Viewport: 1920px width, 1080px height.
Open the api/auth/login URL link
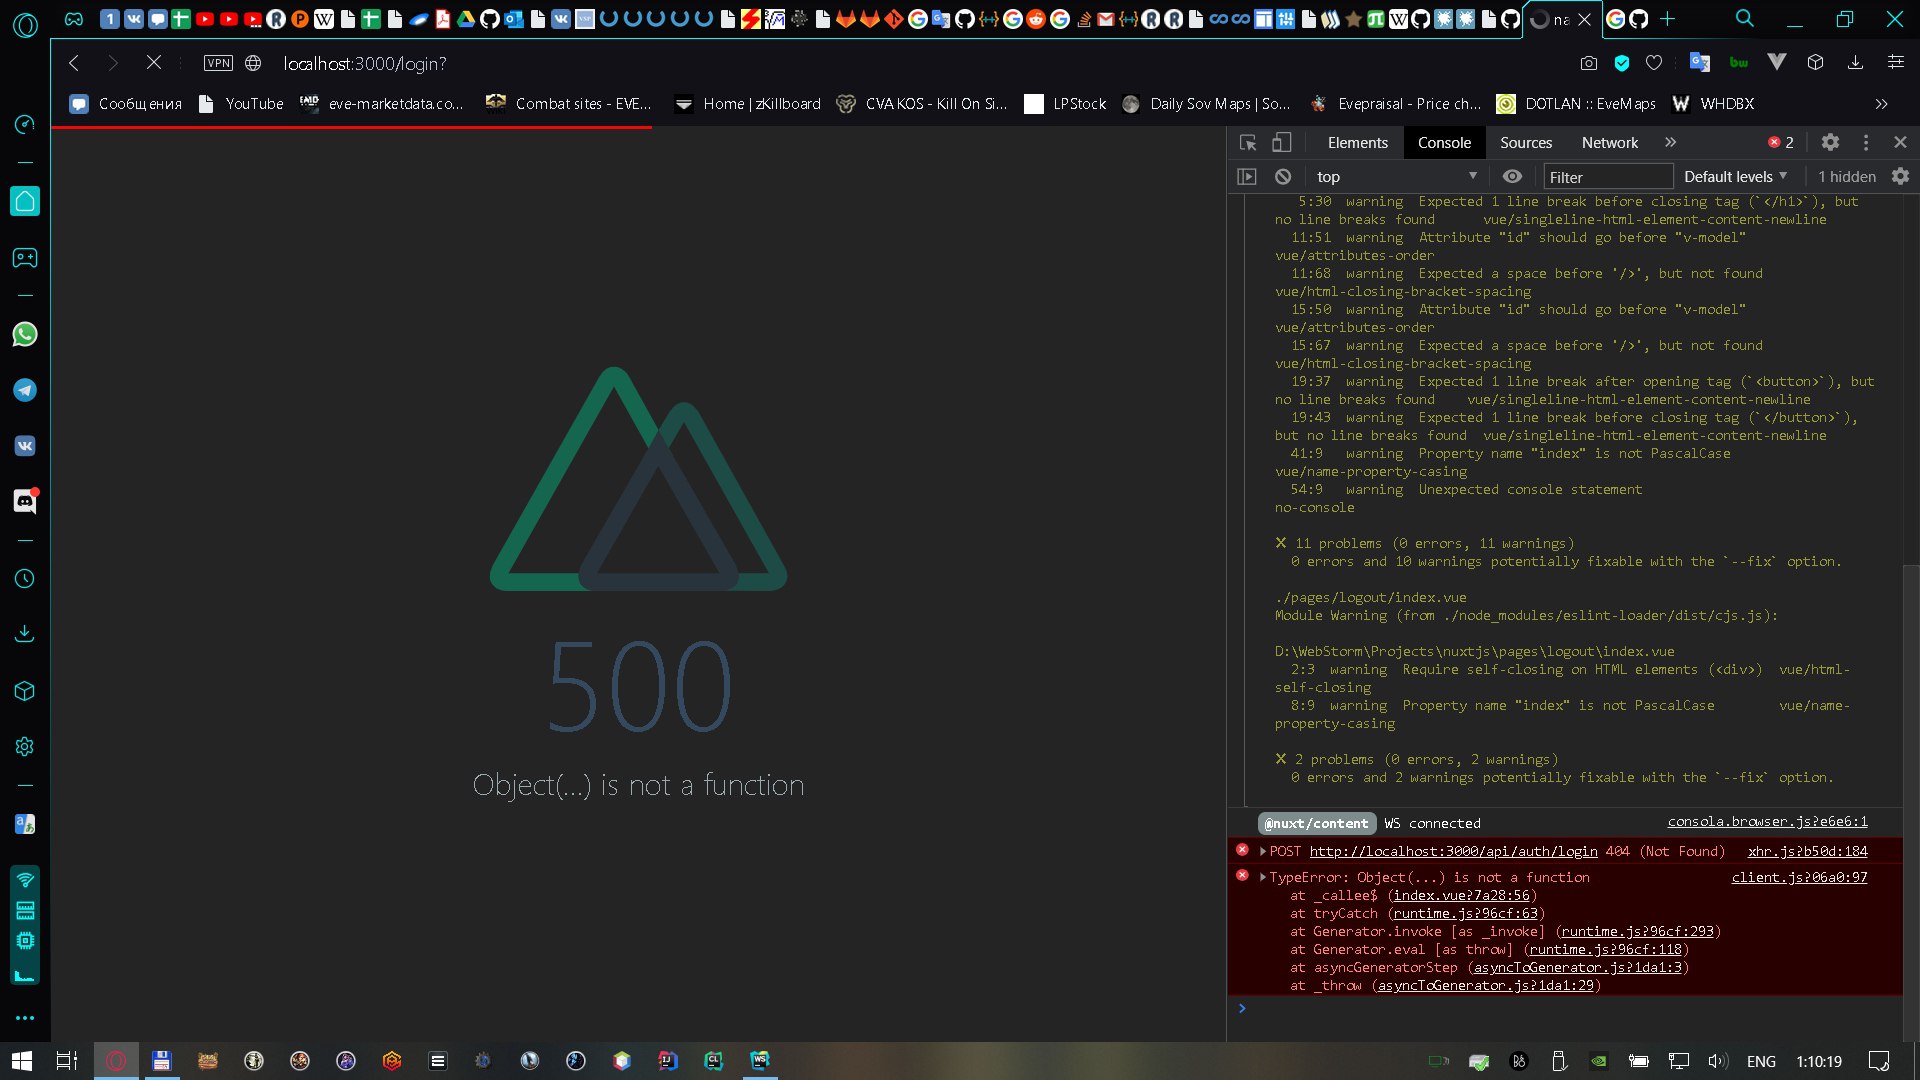pos(1453,852)
